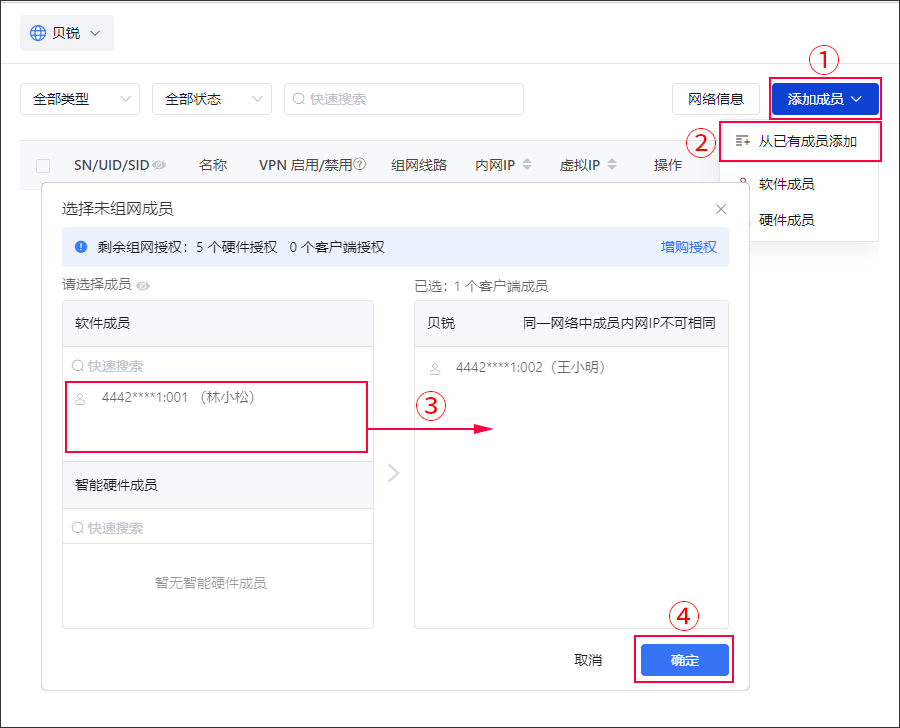
Task: Click the 已选: 1 个客户端成员 label
Action: [482, 286]
